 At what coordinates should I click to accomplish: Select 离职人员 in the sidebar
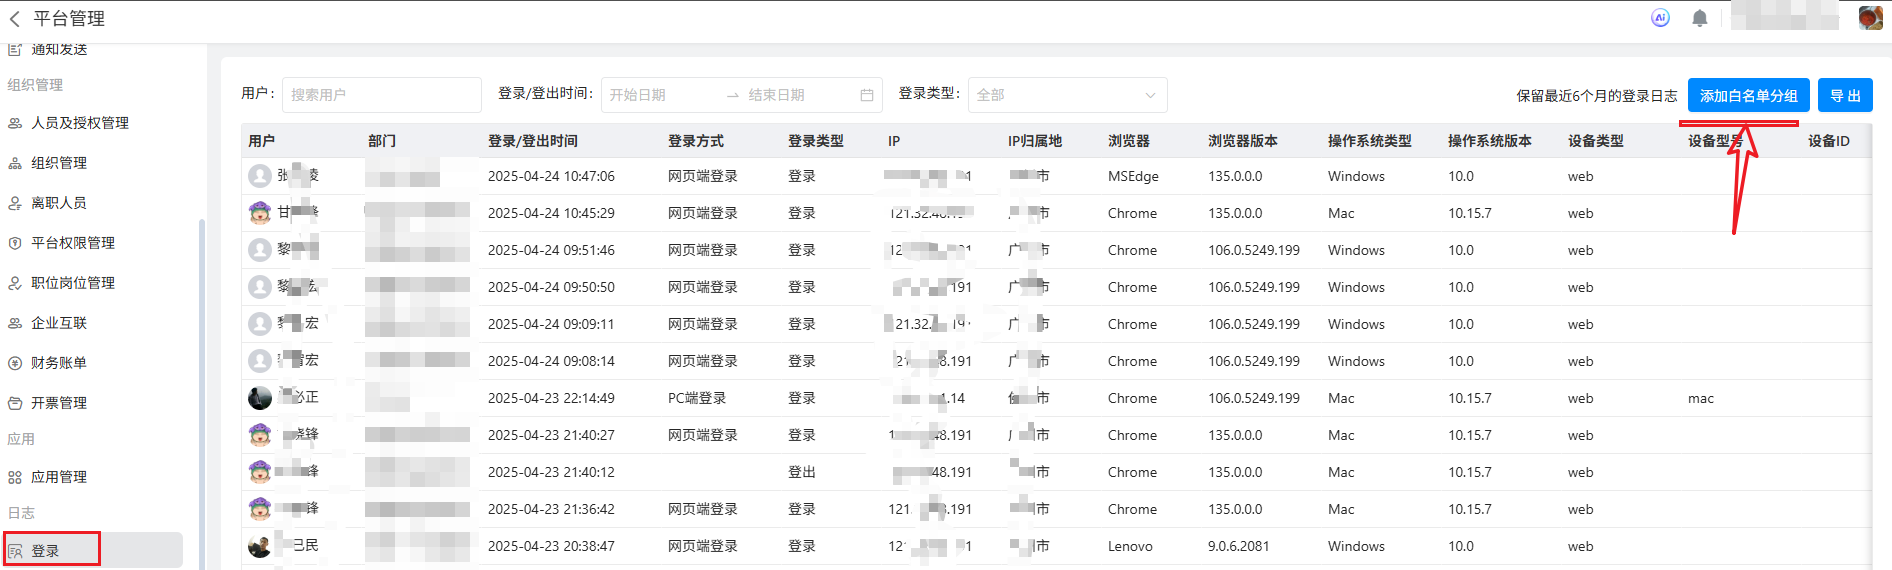pos(59,203)
